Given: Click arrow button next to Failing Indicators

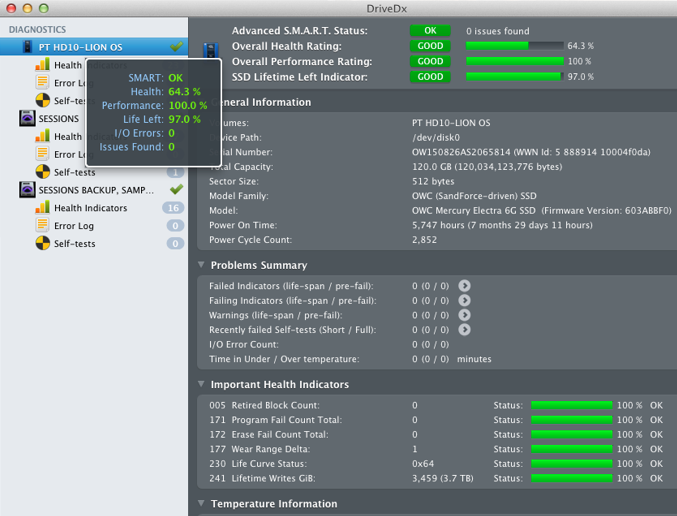Looking at the screenshot, I should point(465,301).
